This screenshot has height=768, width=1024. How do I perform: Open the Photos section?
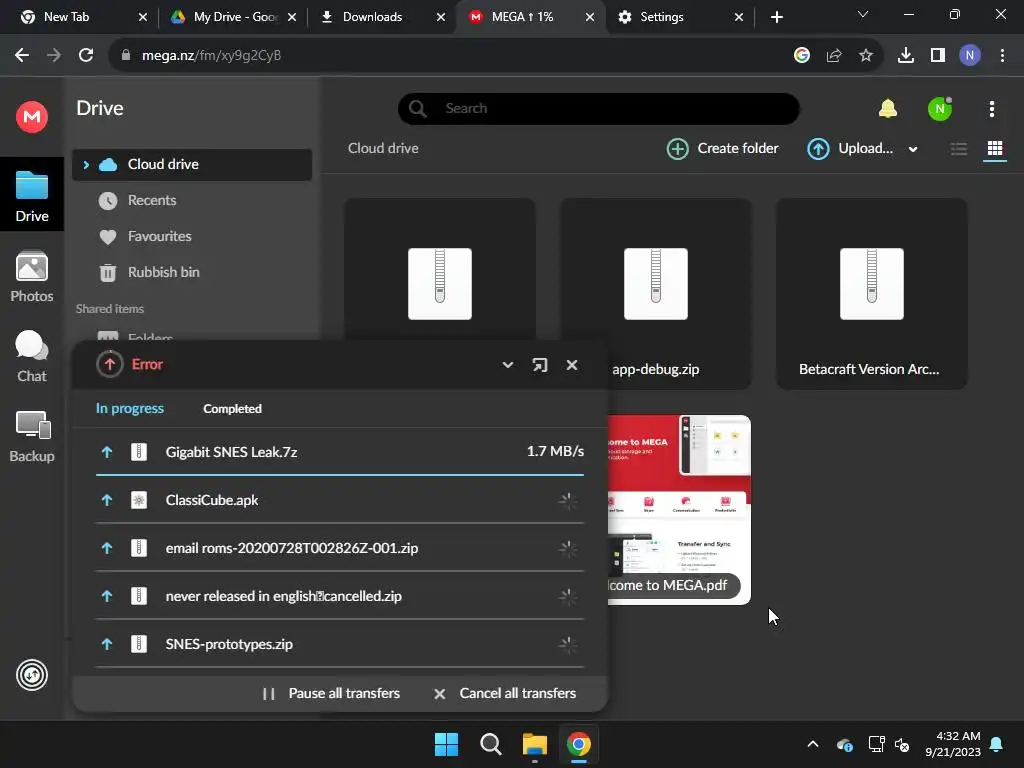click(x=31, y=276)
